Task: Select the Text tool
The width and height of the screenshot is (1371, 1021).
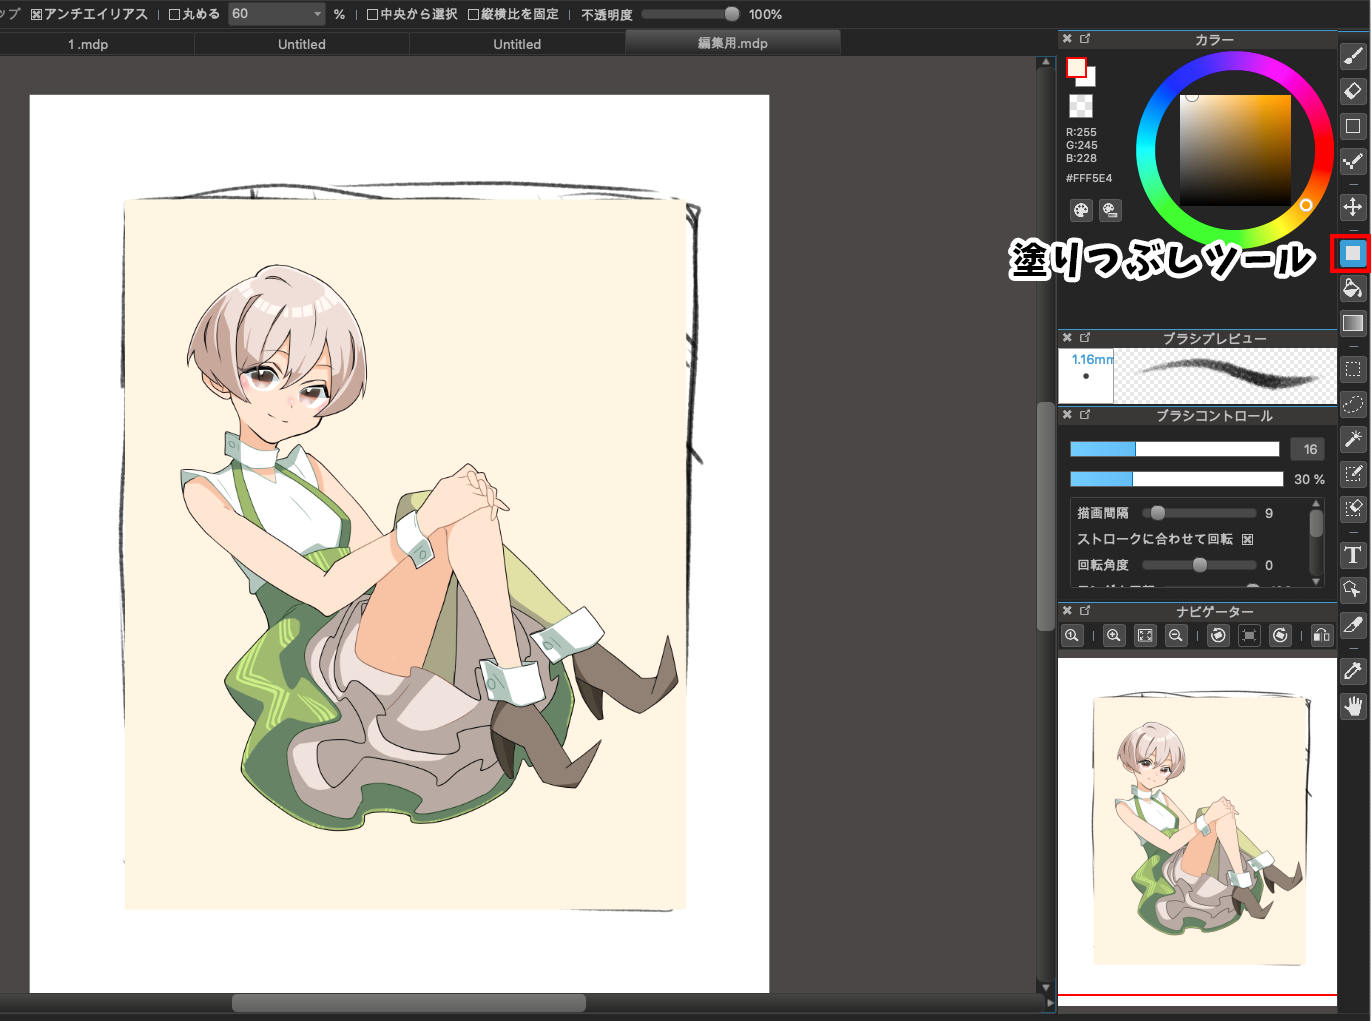Action: point(1352,555)
